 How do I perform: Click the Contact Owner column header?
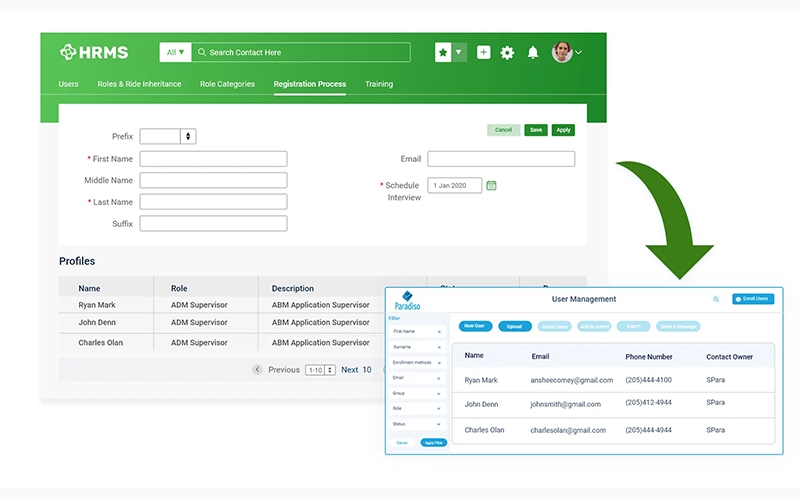[729, 357]
